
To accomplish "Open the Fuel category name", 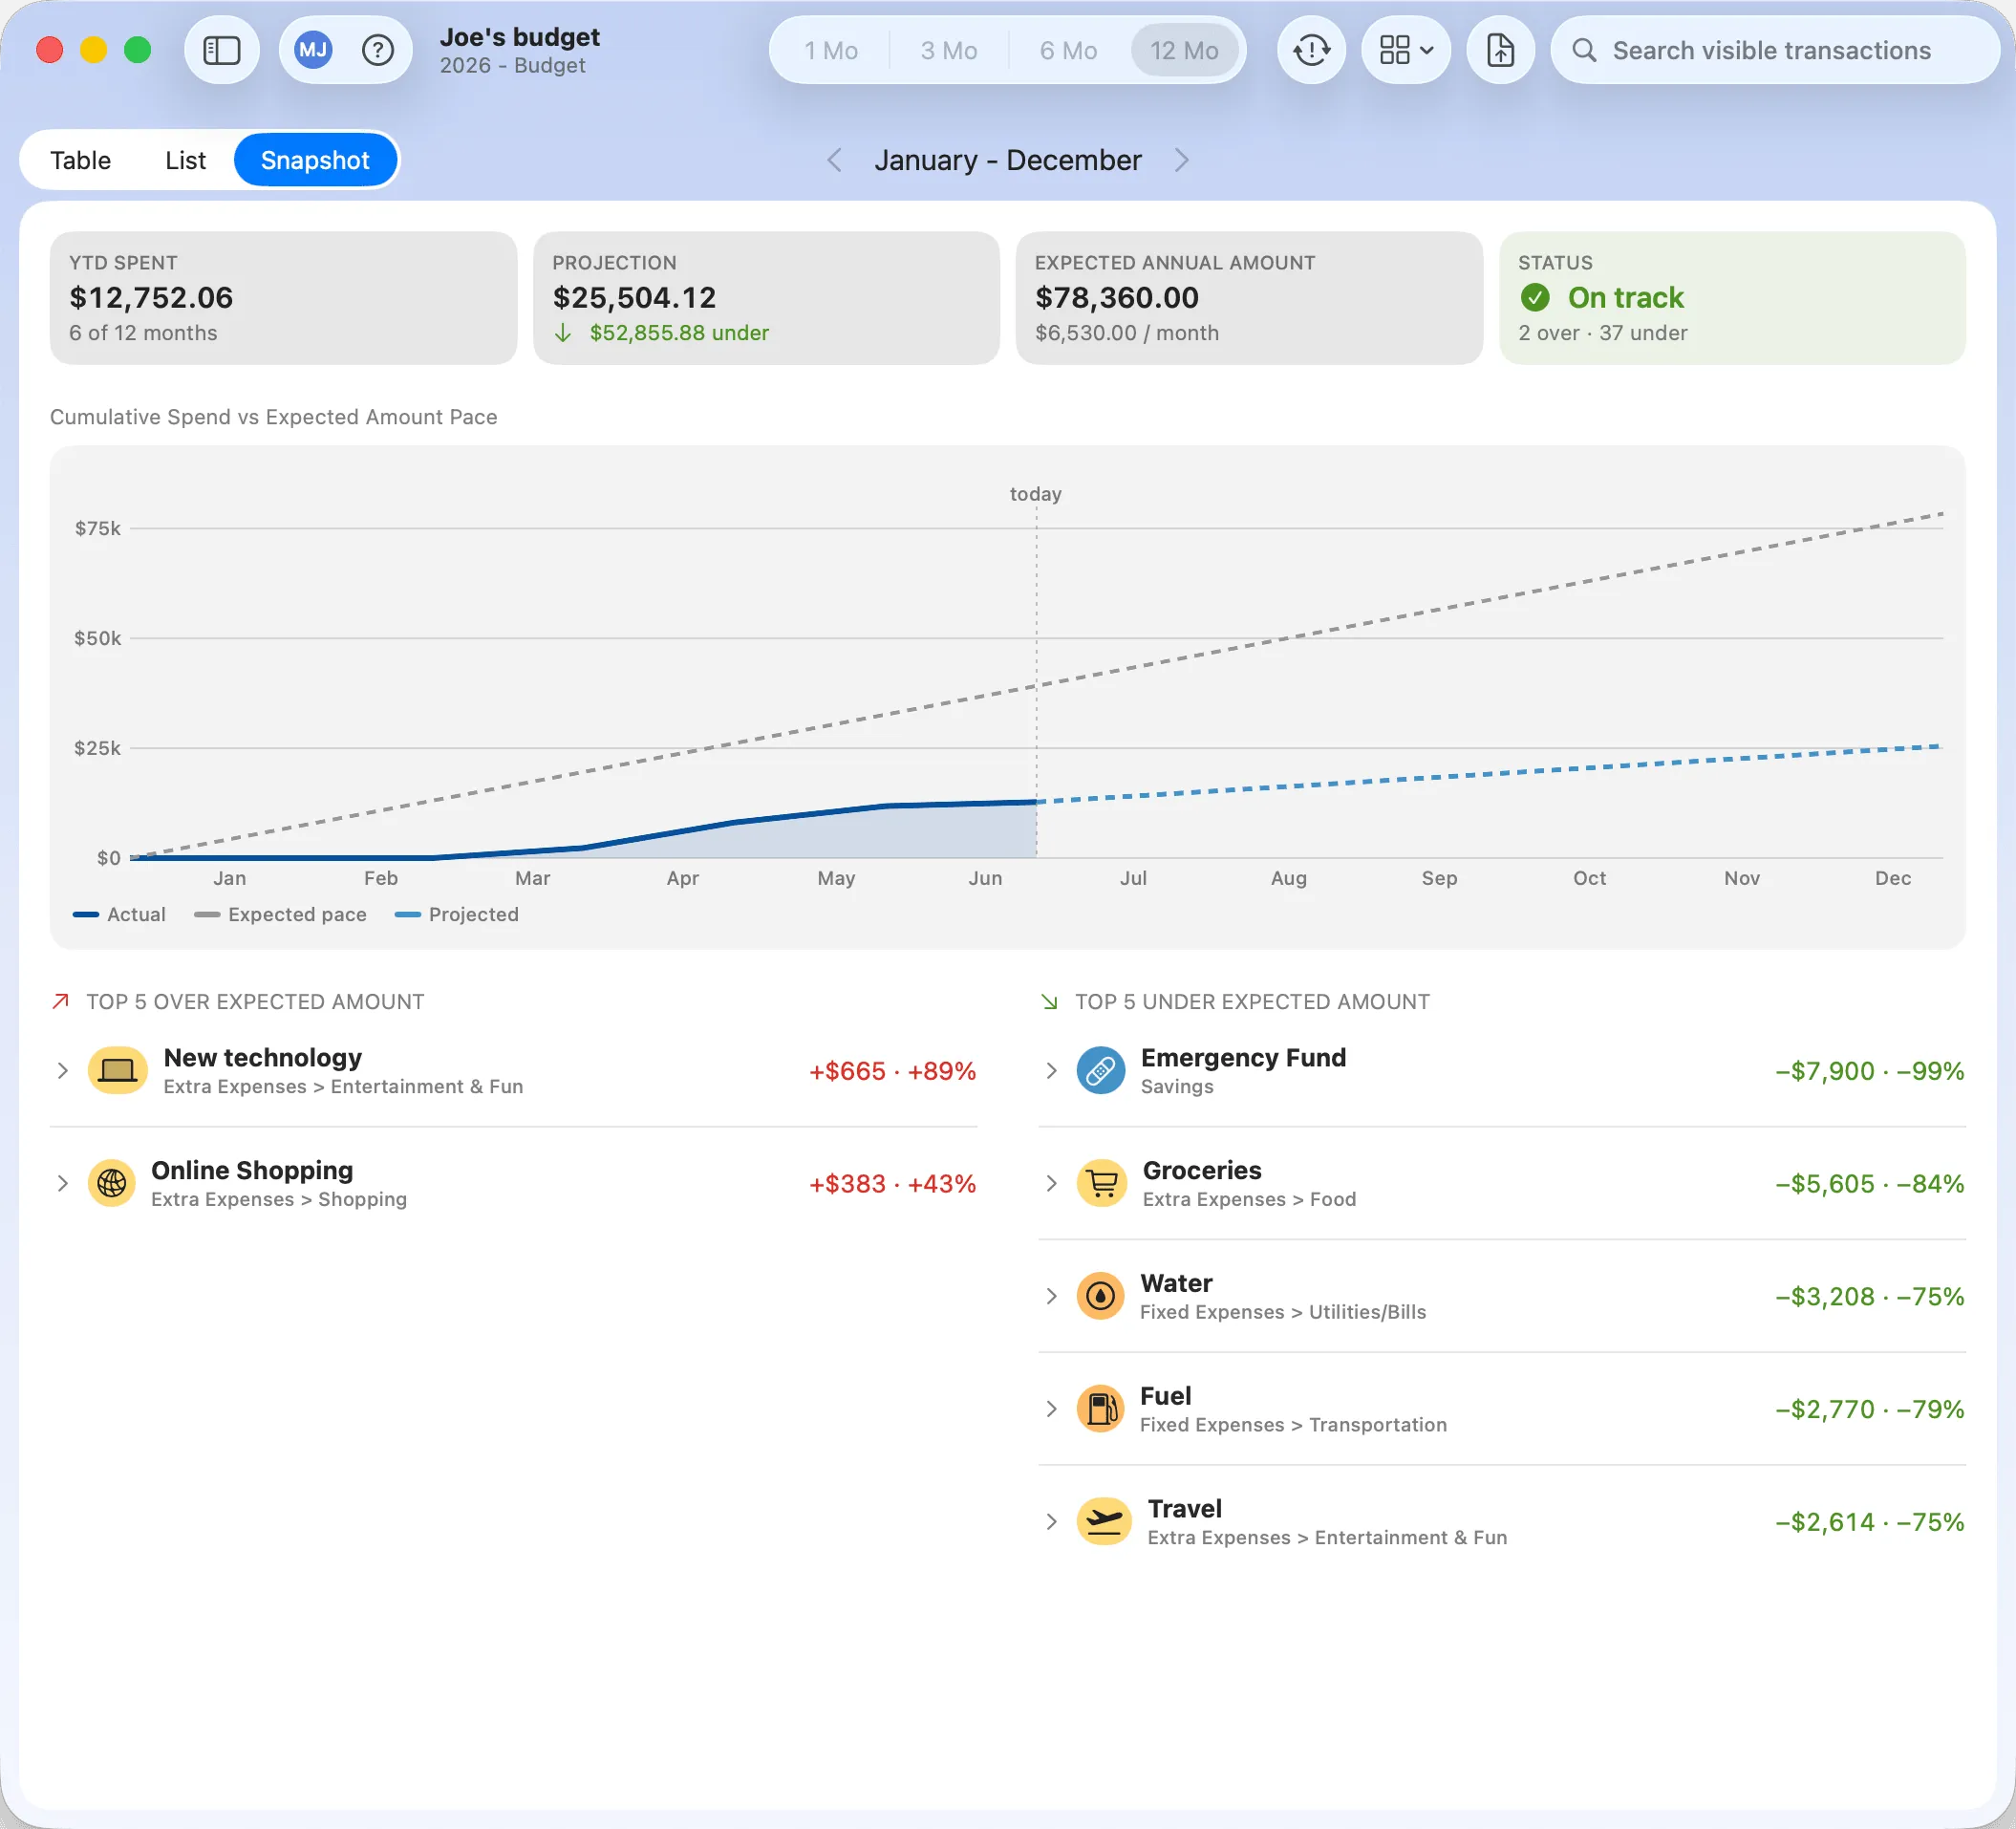I will pos(1165,1396).
